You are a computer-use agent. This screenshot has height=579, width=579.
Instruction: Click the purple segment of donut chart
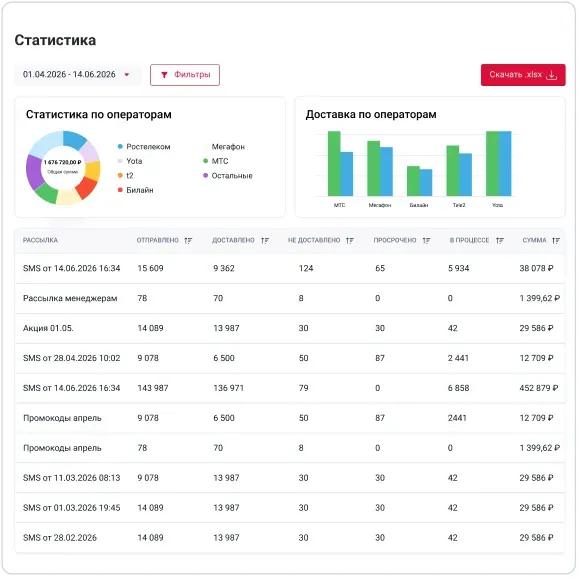coord(34,172)
